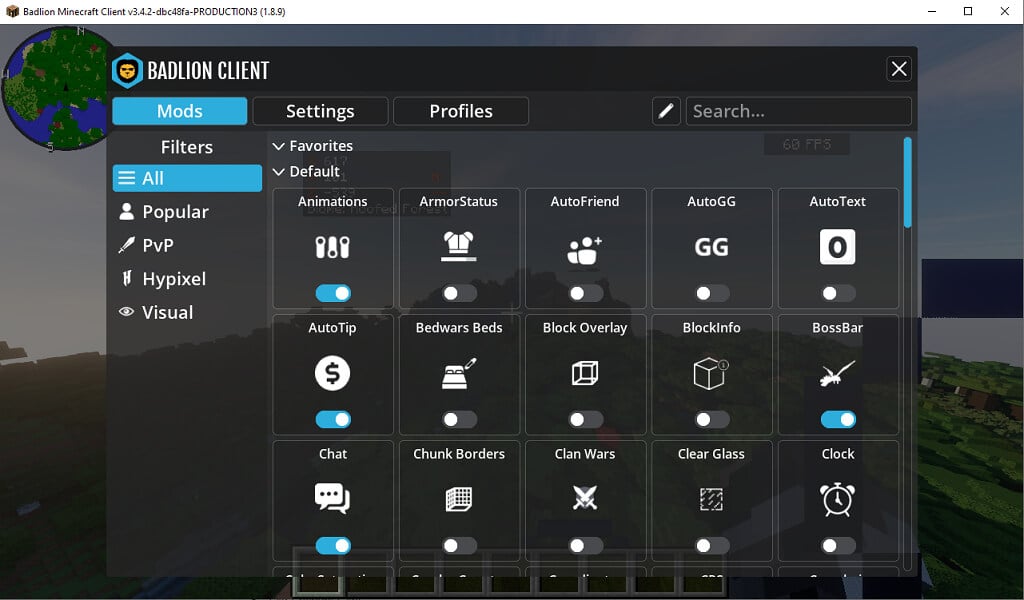Enable the Chunk Borders toggle
The width and height of the screenshot is (1024, 600).
pyautogui.click(x=459, y=545)
